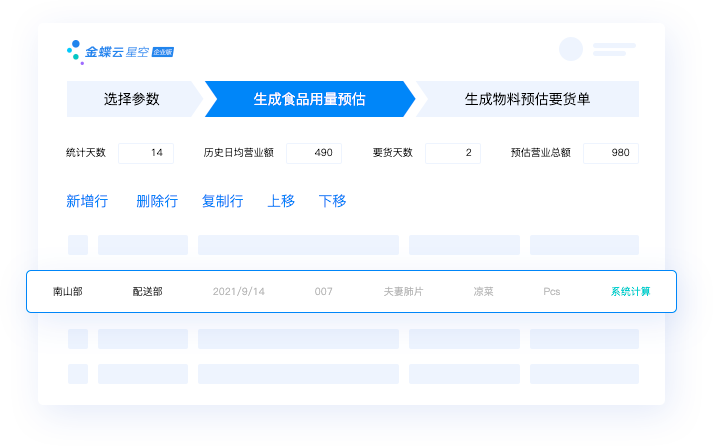Click the 2021/9/14 date cell

point(239,292)
